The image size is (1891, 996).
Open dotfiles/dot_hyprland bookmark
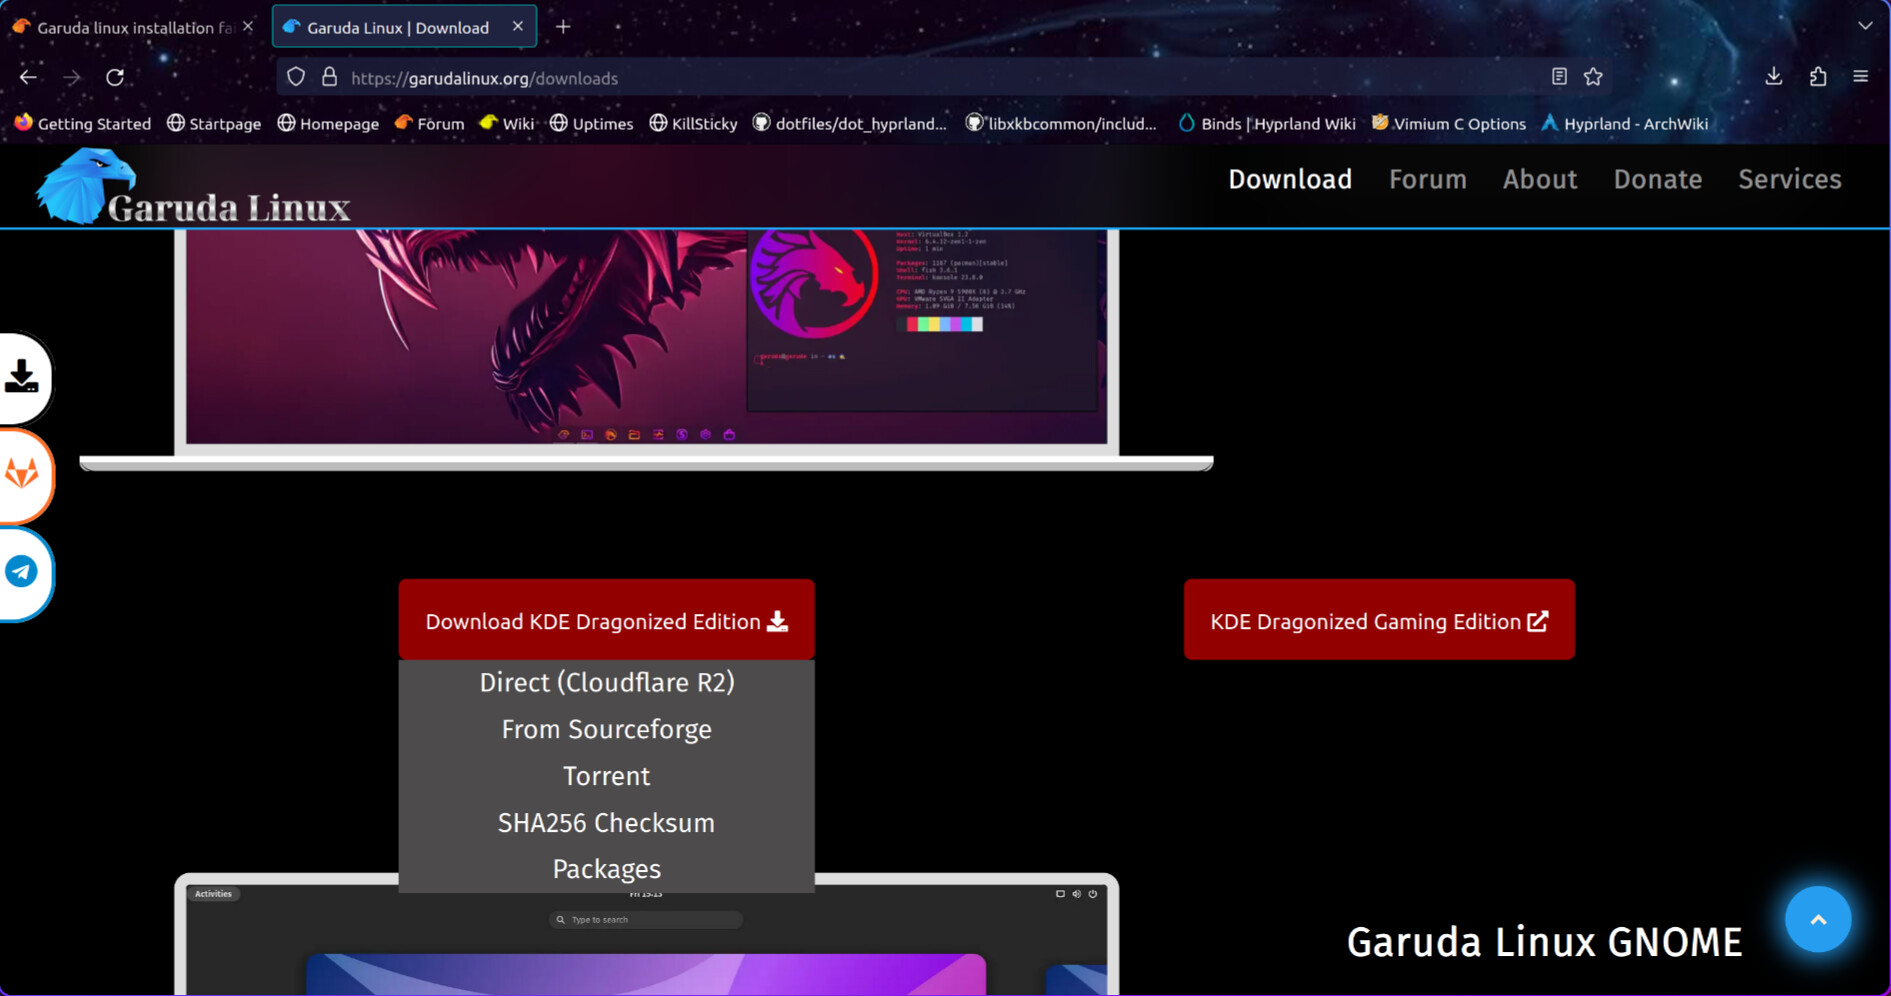pos(849,123)
